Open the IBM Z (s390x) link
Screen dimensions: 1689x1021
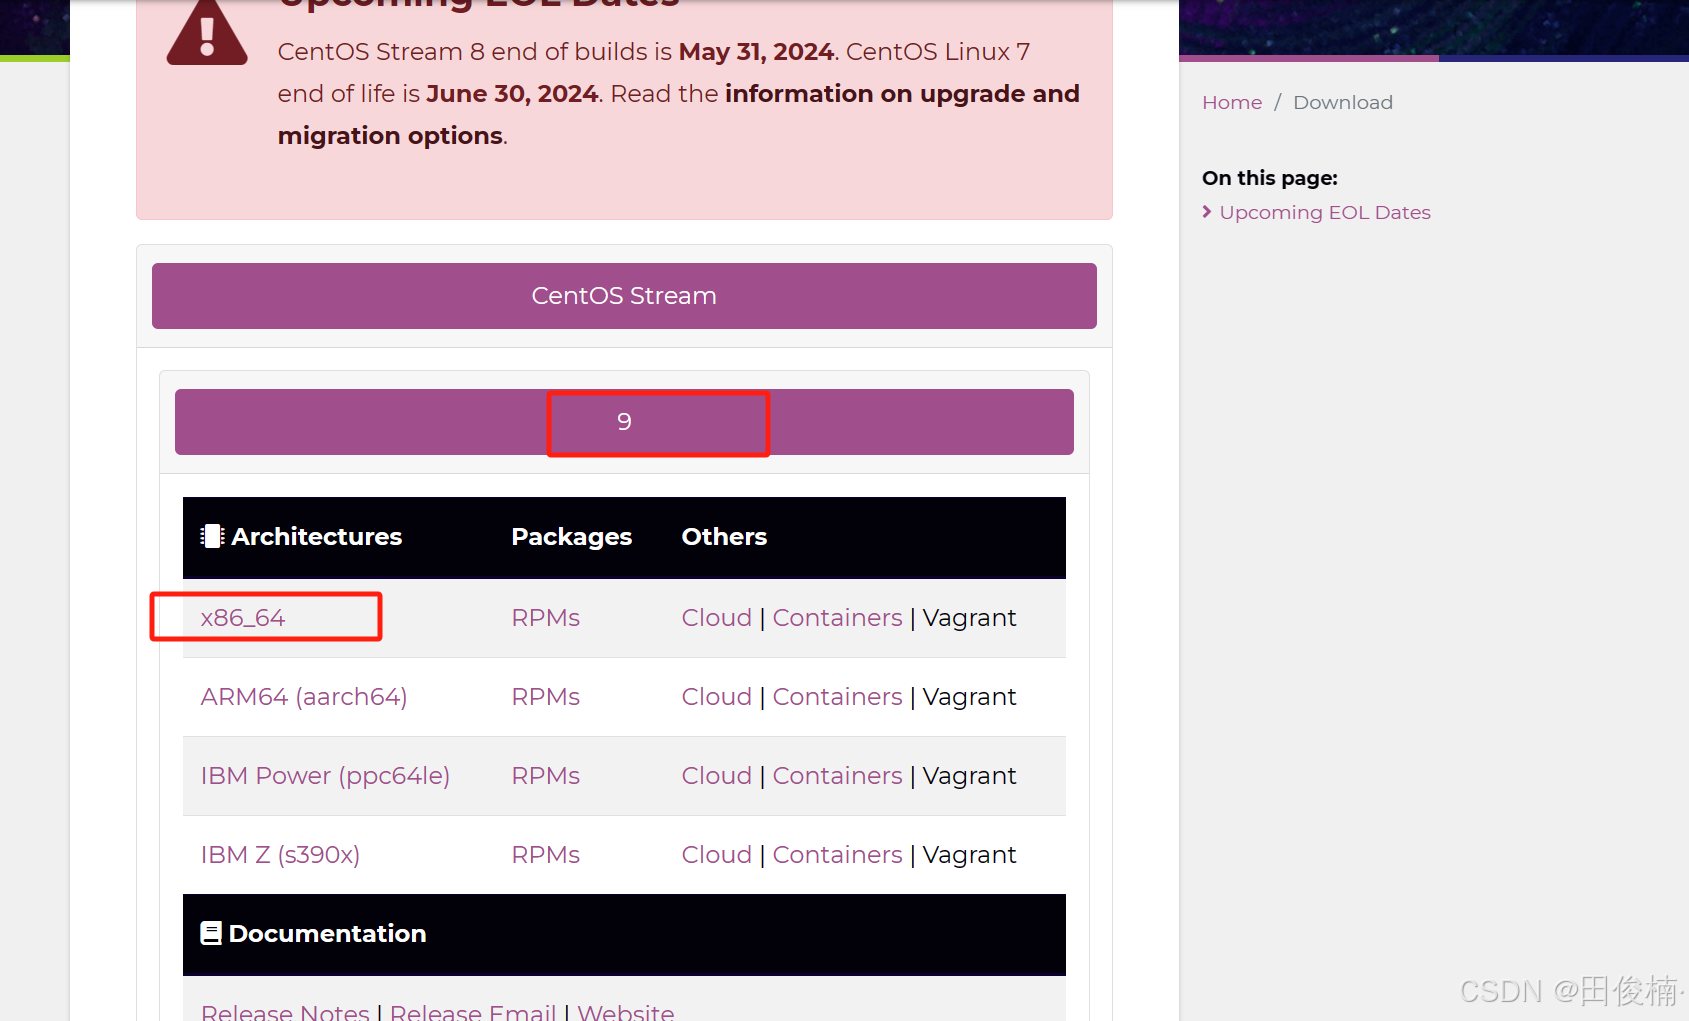click(x=280, y=855)
